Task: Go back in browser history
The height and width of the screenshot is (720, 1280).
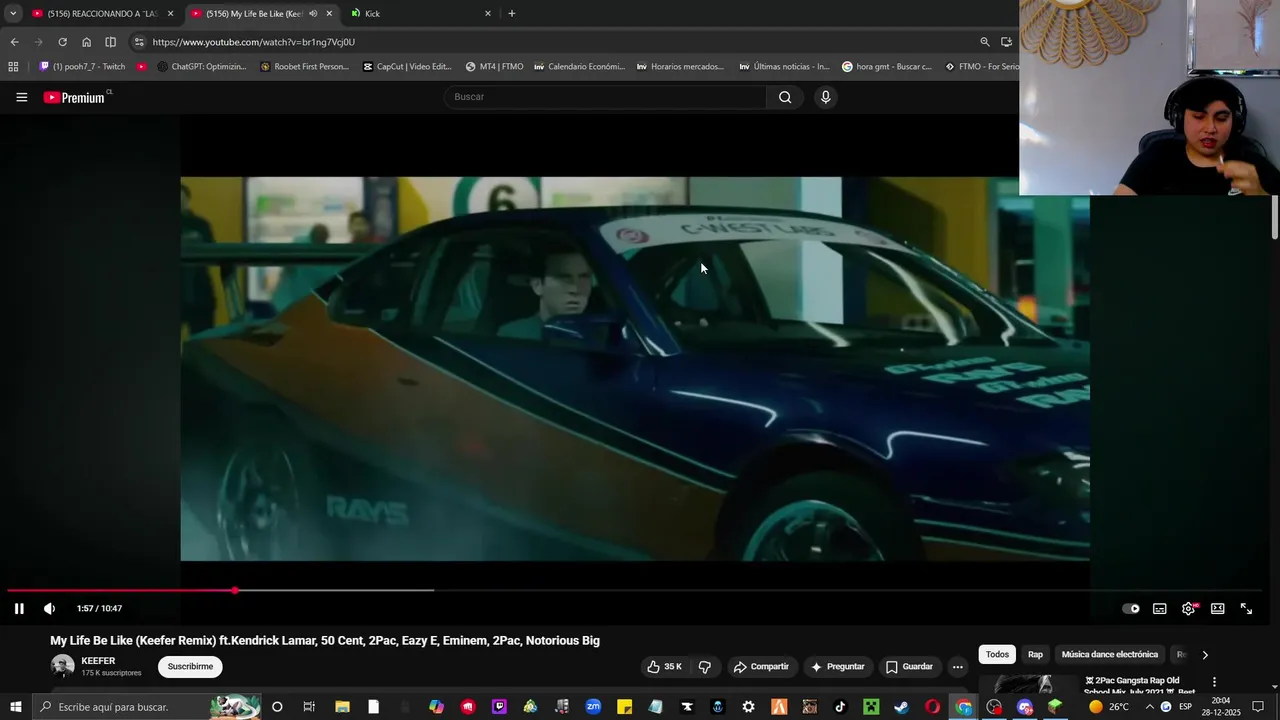Action: pos(14,42)
